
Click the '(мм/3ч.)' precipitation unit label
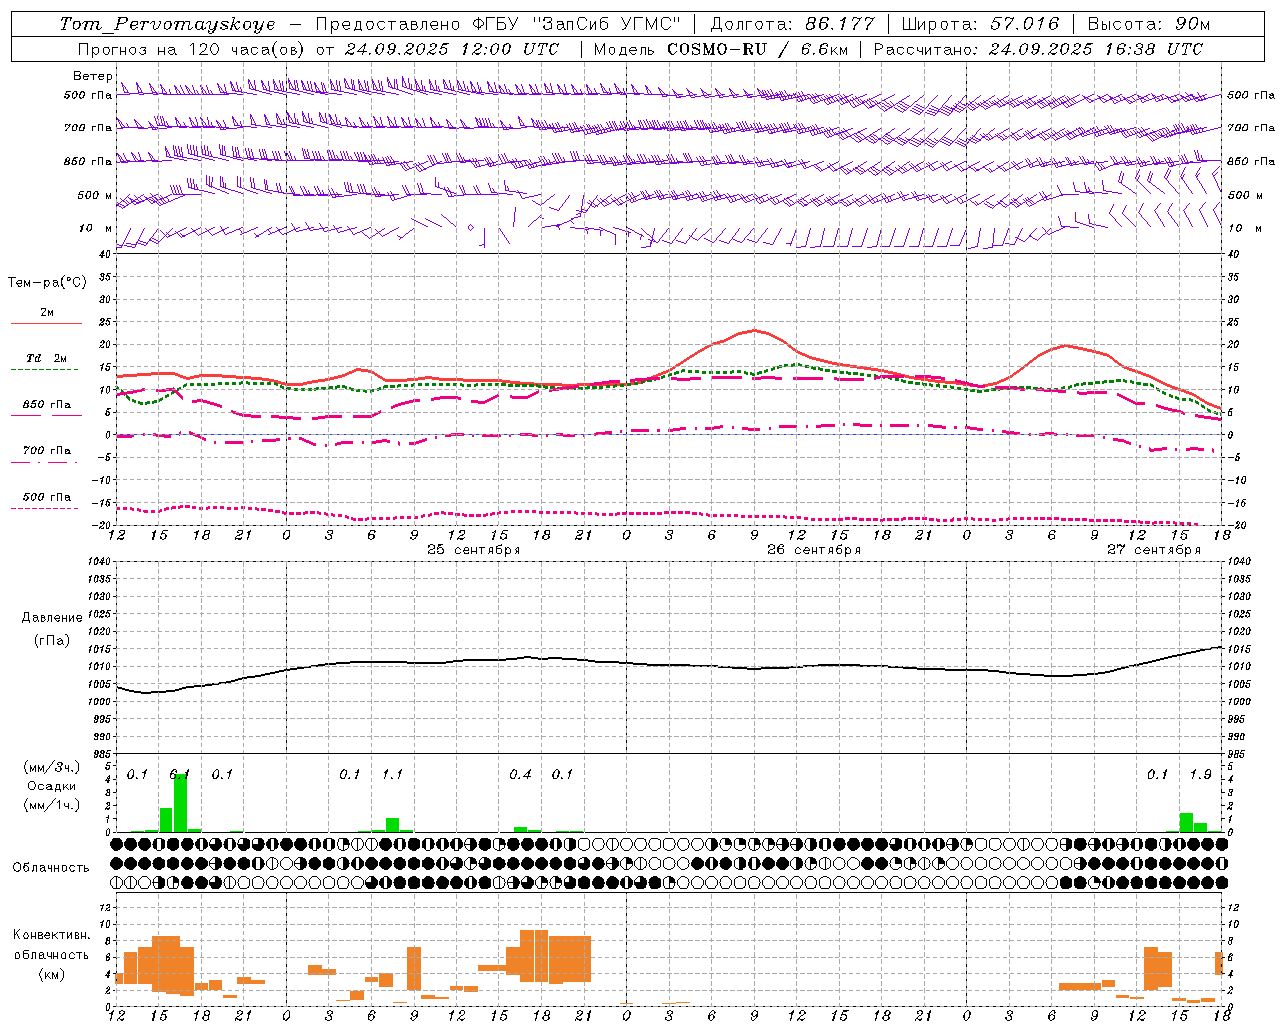(51, 767)
